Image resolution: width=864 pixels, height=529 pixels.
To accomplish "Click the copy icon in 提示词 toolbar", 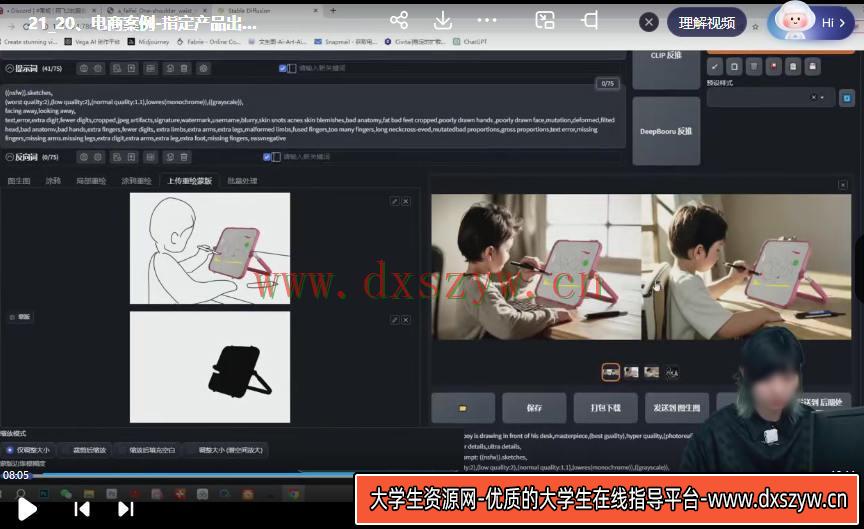I will pos(170,68).
